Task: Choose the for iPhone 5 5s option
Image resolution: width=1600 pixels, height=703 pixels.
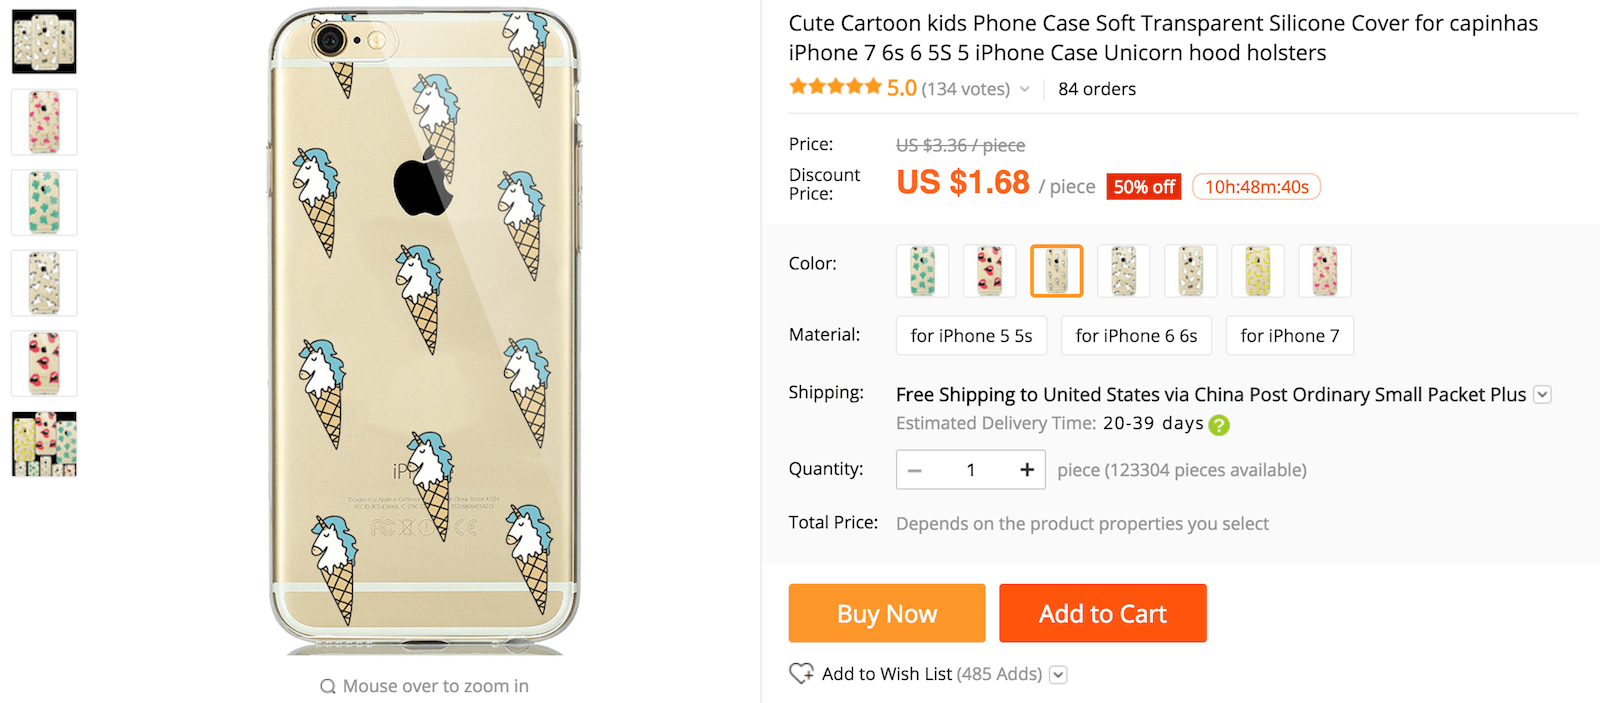Action: point(971,336)
